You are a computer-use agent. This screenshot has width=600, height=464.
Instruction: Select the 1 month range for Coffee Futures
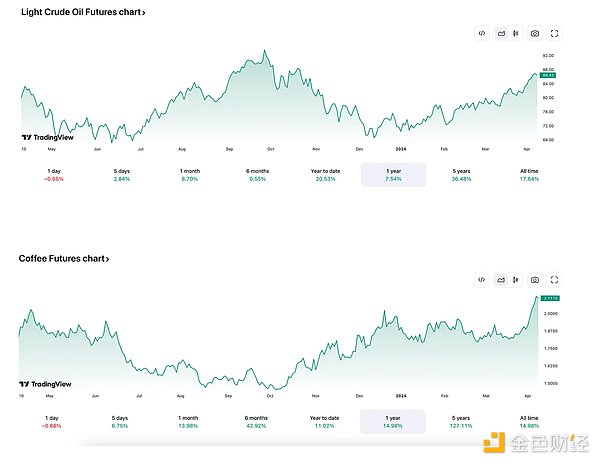point(188,421)
